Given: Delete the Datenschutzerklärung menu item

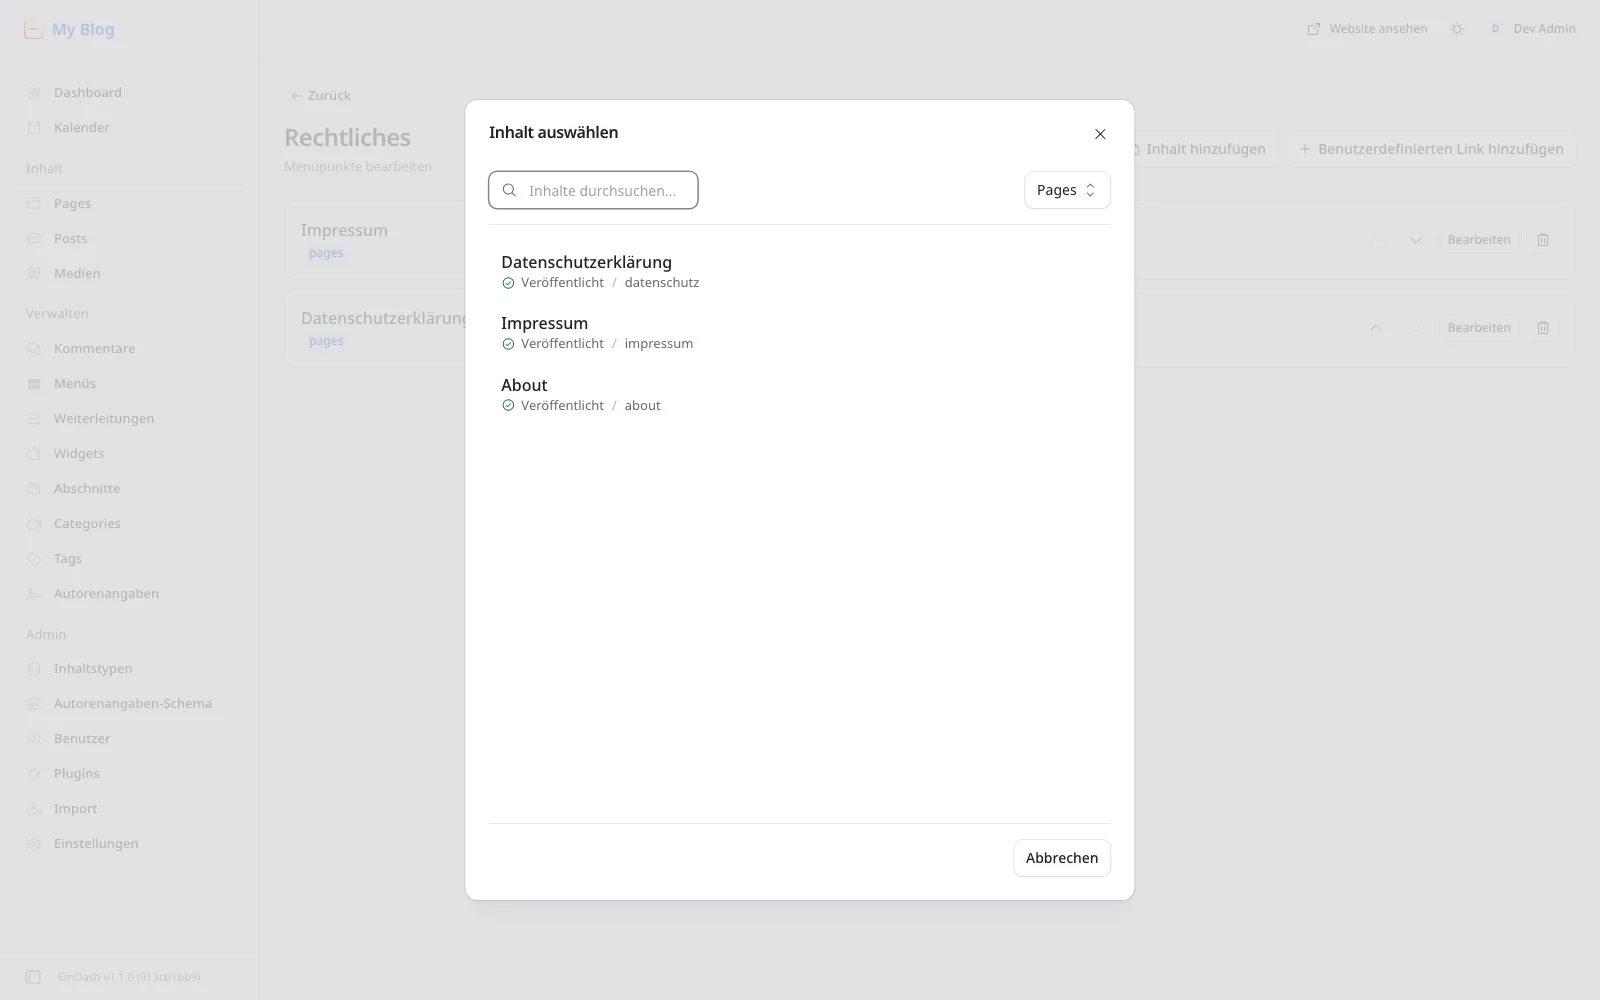Looking at the screenshot, I should point(1543,328).
